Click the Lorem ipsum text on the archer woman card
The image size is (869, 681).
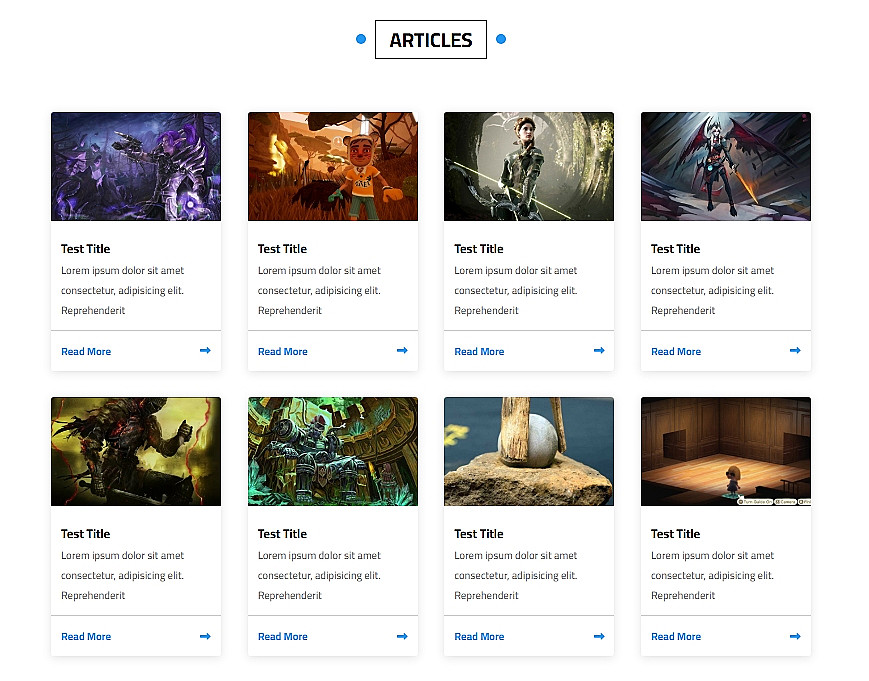pos(516,290)
